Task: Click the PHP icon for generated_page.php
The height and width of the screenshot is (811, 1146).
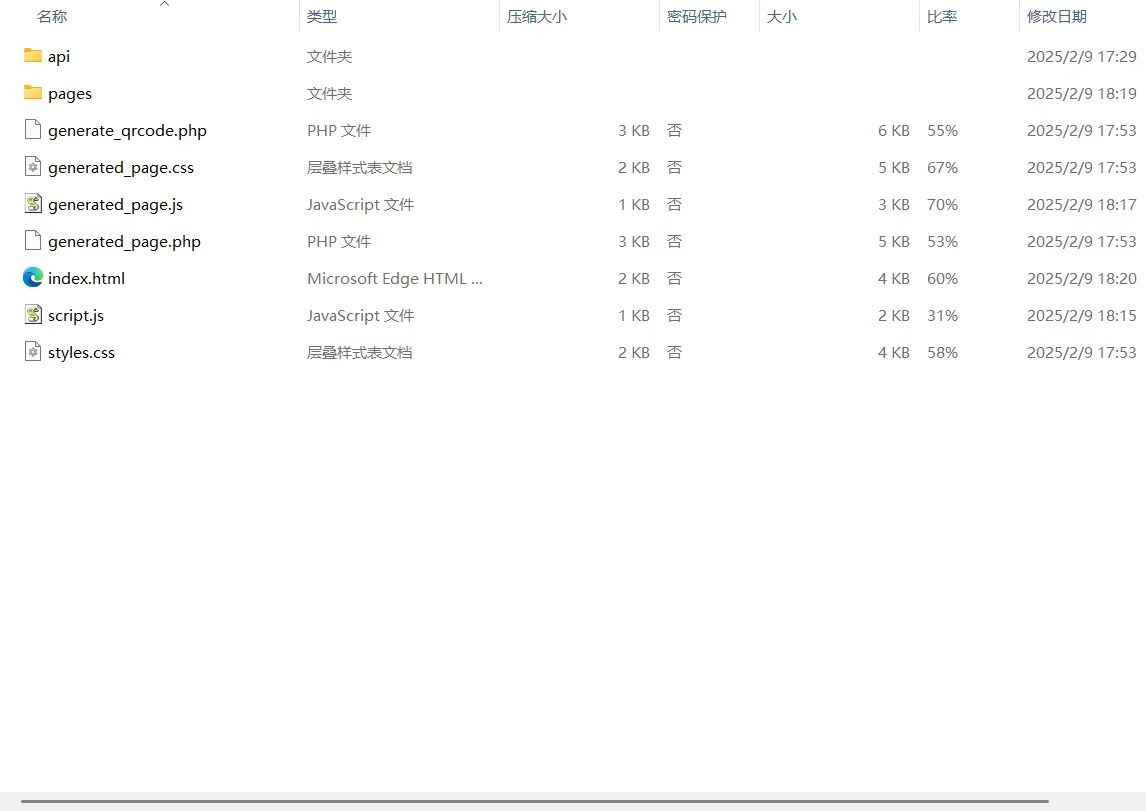Action: click(32, 241)
